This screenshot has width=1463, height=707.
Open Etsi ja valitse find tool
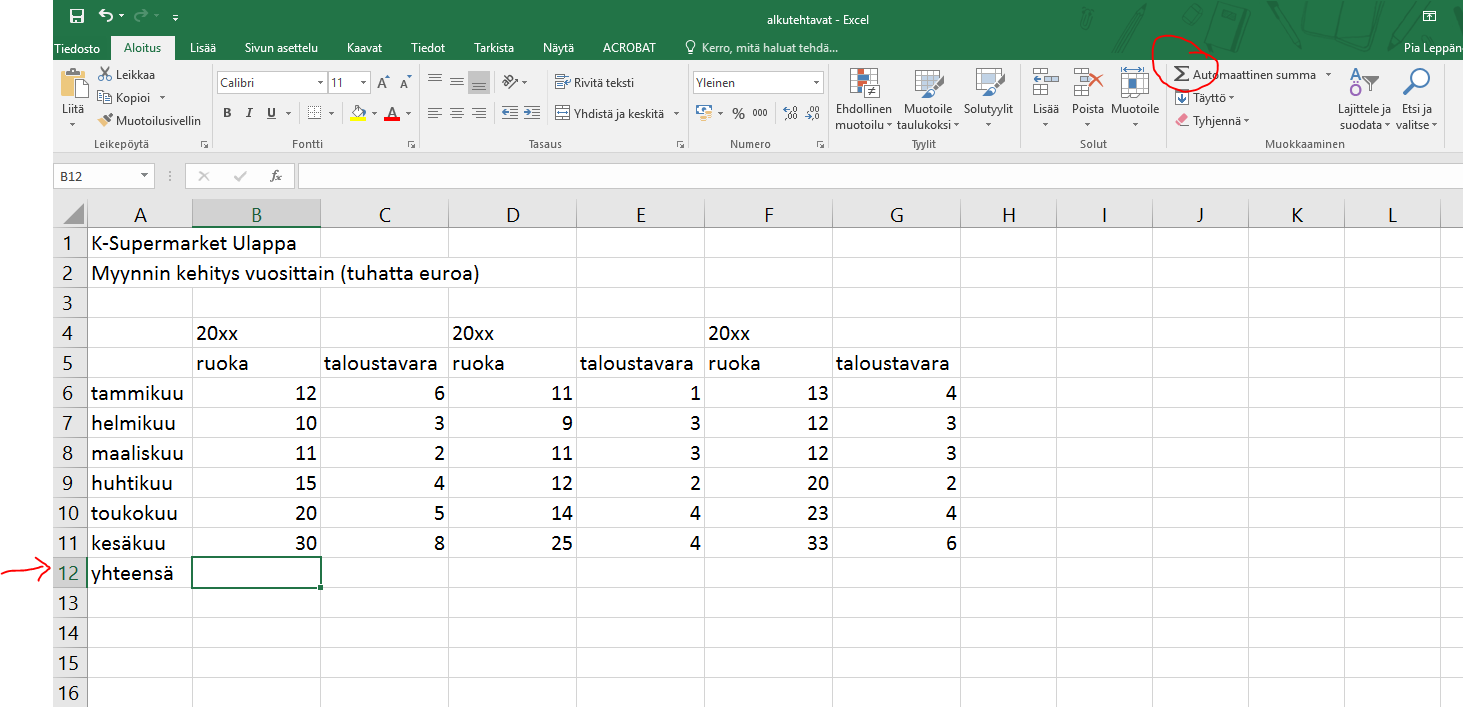tap(1416, 100)
